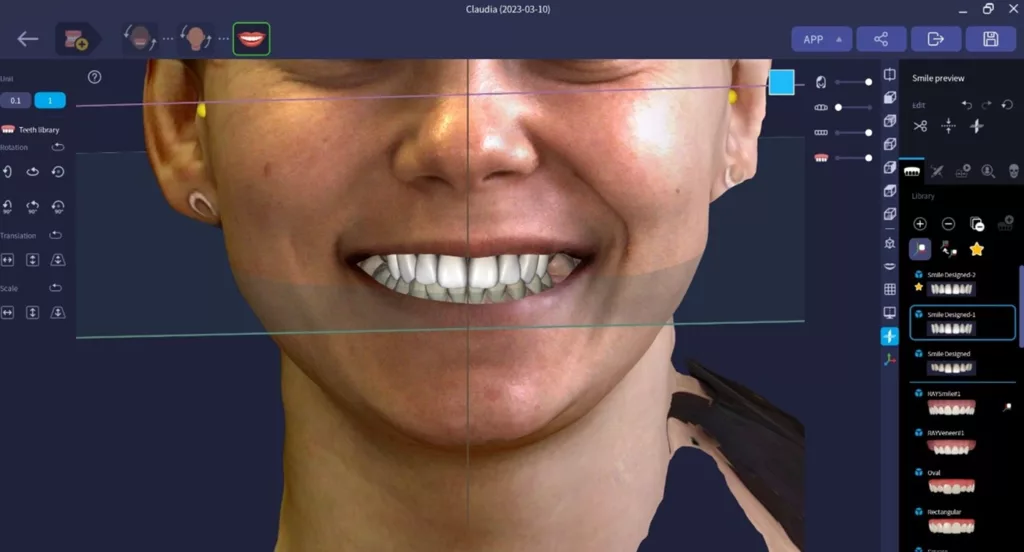Viewport: 1024px width, 552px height.
Task: Click the blue color swatch
Action: click(781, 82)
